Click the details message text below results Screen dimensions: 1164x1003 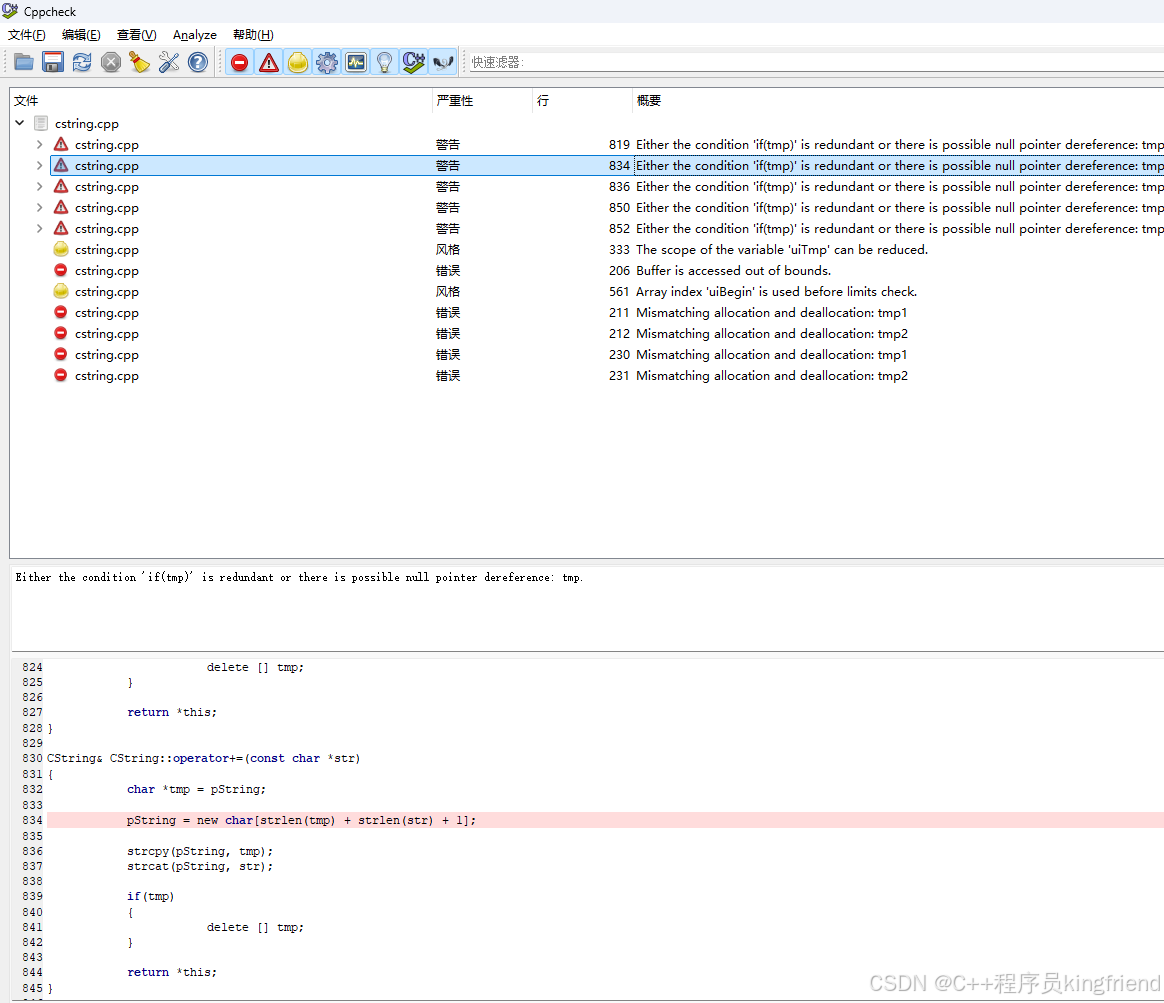coord(299,578)
